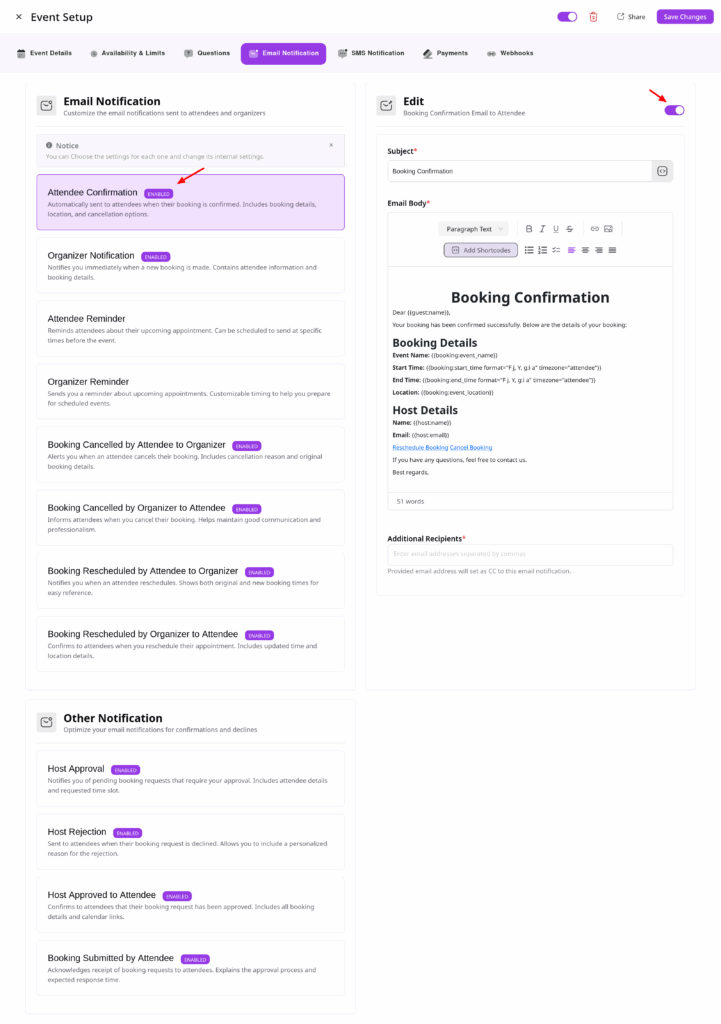Viewport: 721px width, 1024px height.
Task: Select the numbered list icon
Action: tap(542, 250)
